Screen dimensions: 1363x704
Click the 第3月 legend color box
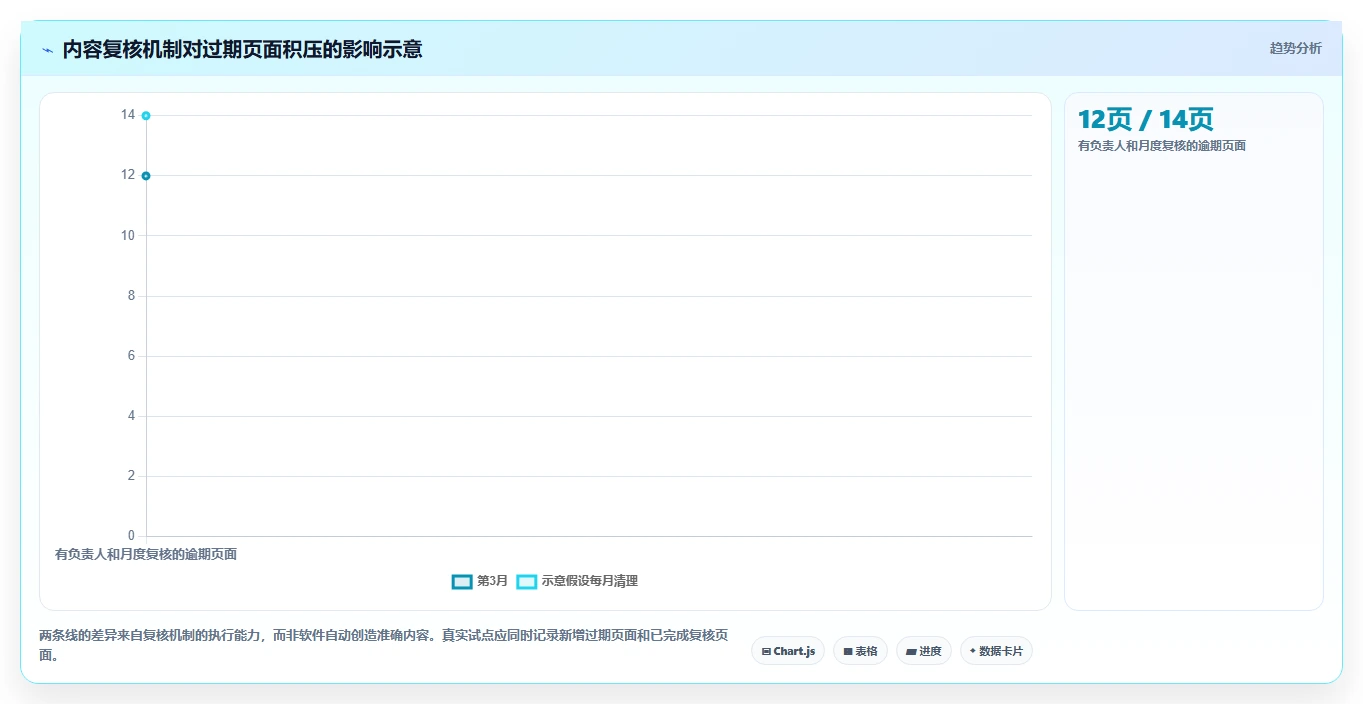tap(462, 581)
